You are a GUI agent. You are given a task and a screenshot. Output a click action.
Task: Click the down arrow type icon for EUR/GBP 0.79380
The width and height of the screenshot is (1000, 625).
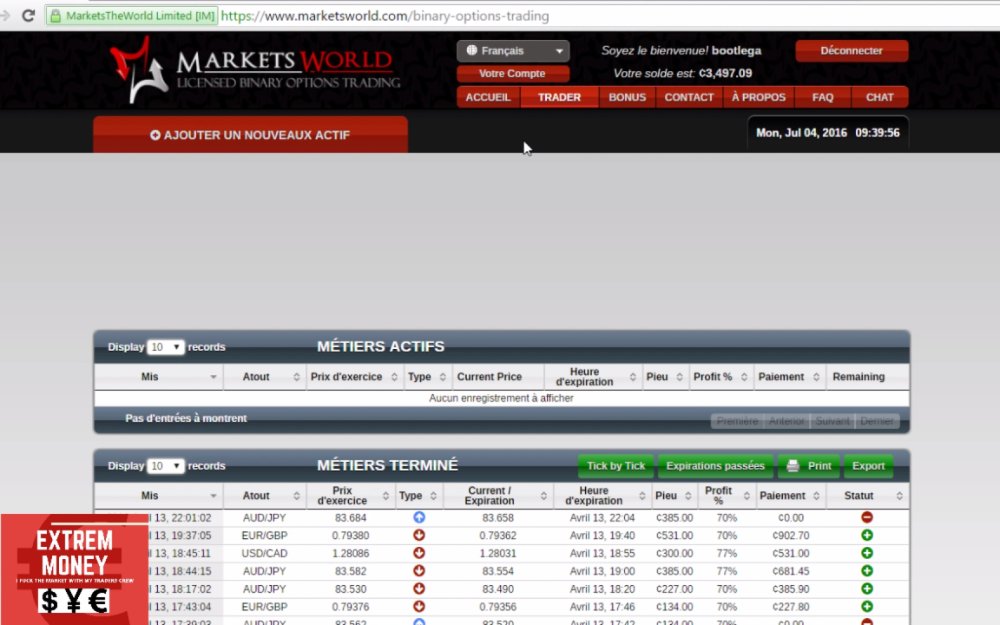[419, 535]
